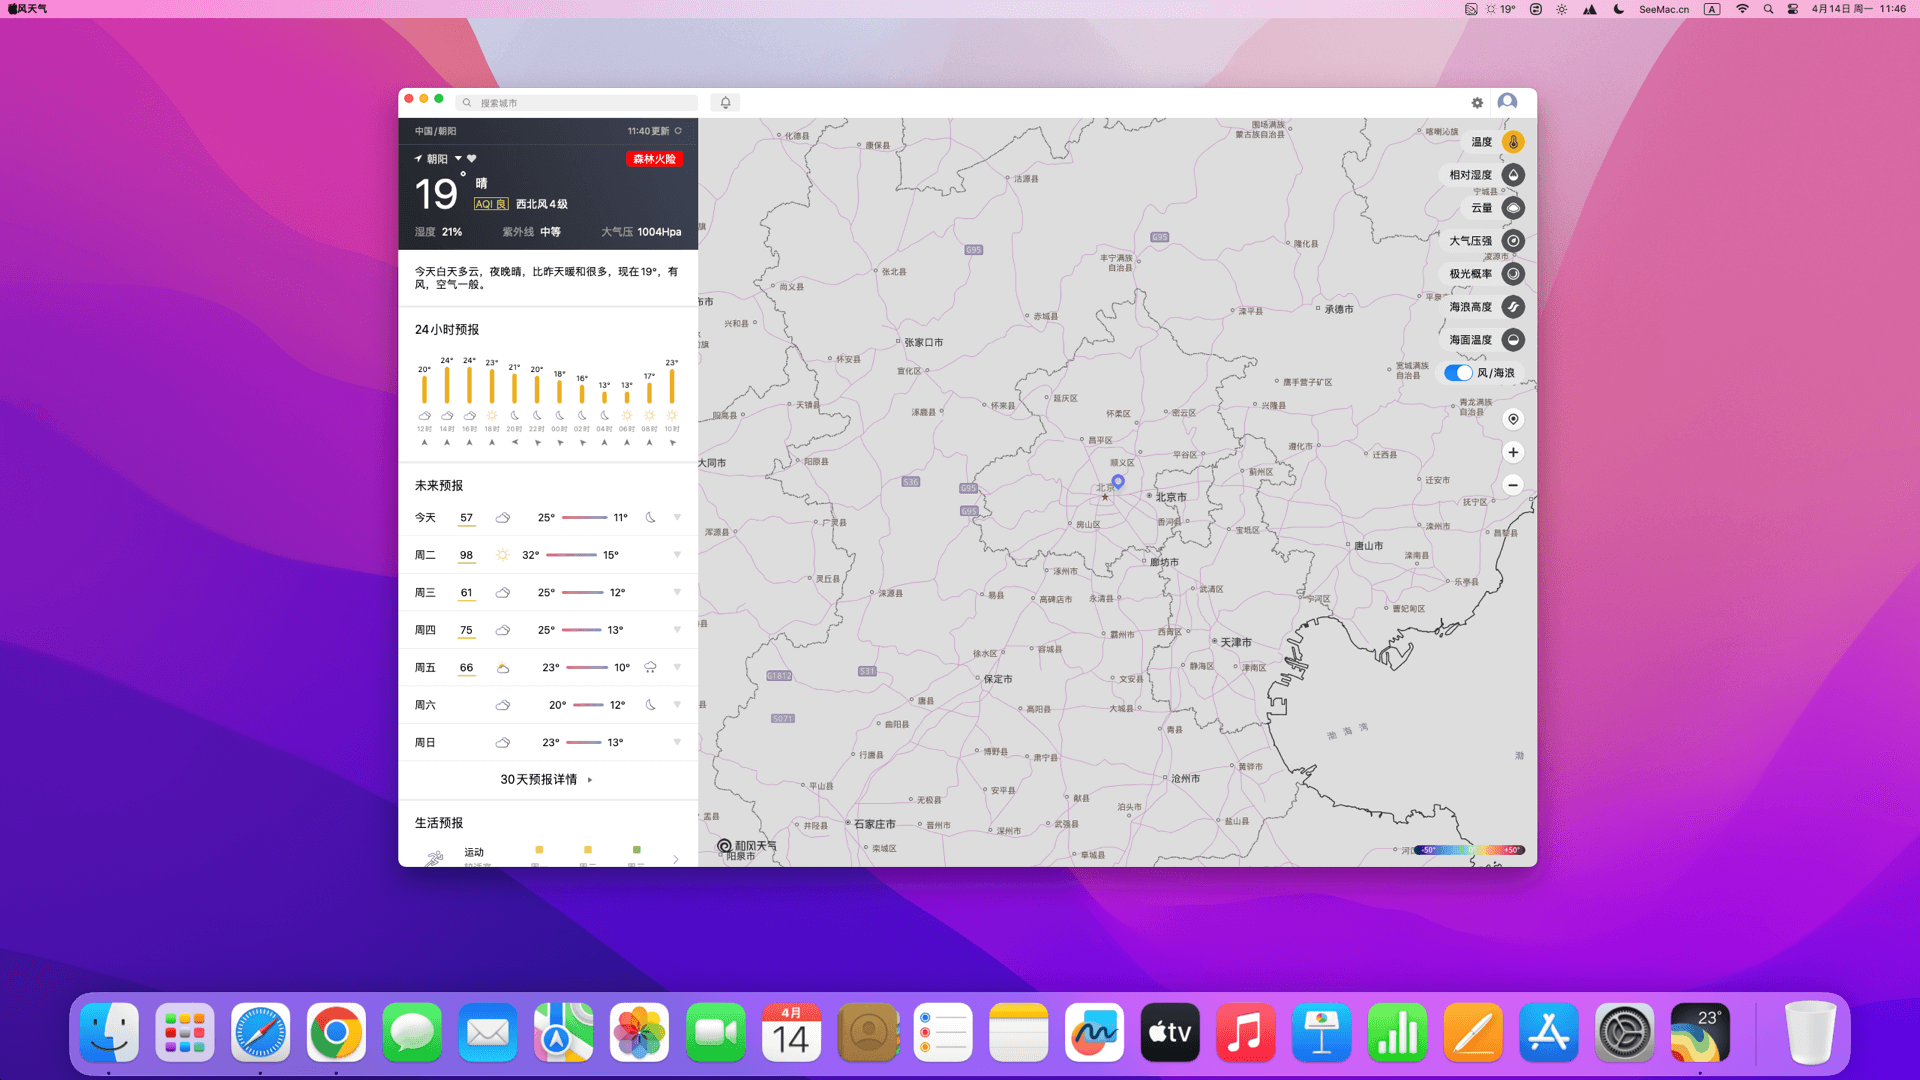The image size is (1920, 1080).
Task: Select the wave height layer icon
Action: 1513,307
